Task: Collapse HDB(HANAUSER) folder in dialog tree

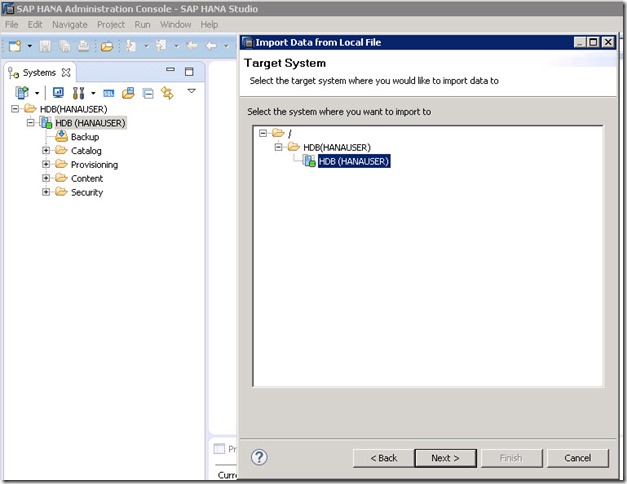Action: [x=278, y=147]
